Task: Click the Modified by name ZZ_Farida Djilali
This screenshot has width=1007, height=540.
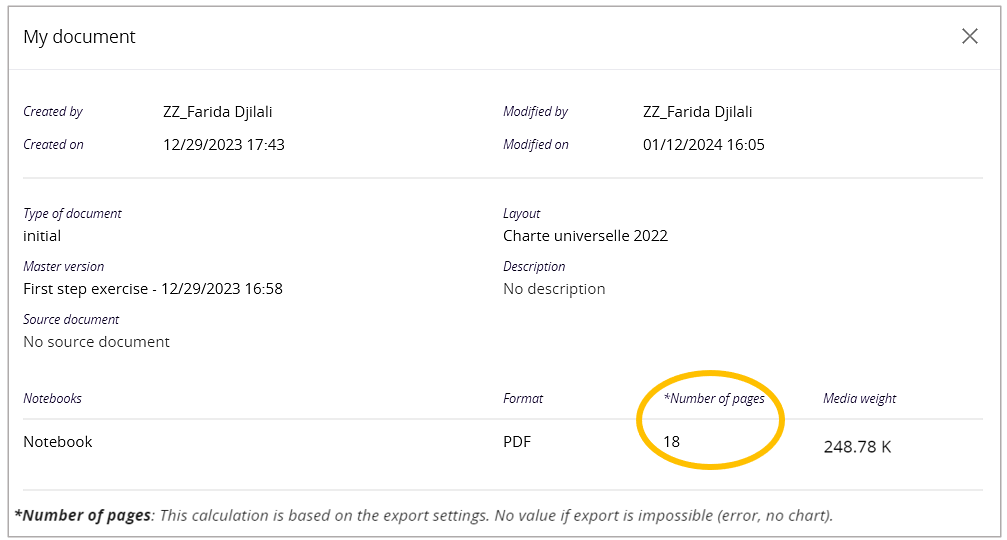Action: tap(697, 112)
